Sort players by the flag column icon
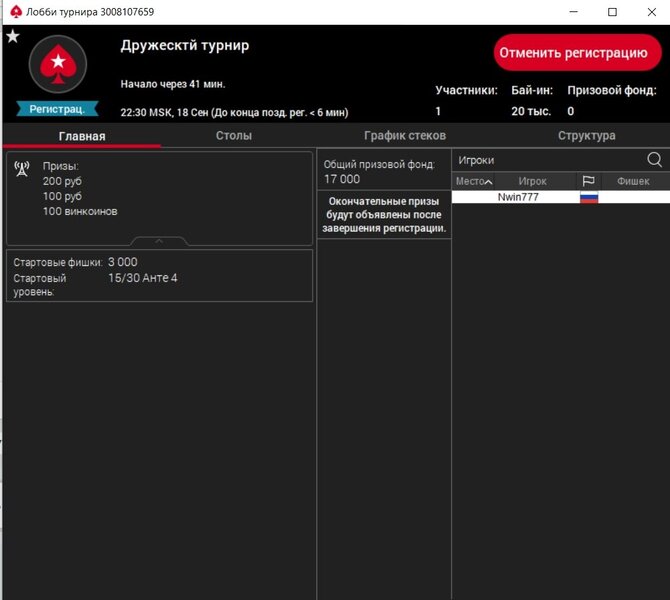Screen dimensions: 670x600 click(x=589, y=181)
